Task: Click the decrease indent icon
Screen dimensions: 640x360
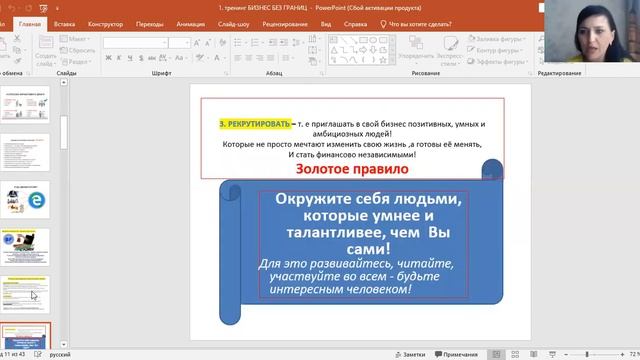Action: click(x=273, y=42)
